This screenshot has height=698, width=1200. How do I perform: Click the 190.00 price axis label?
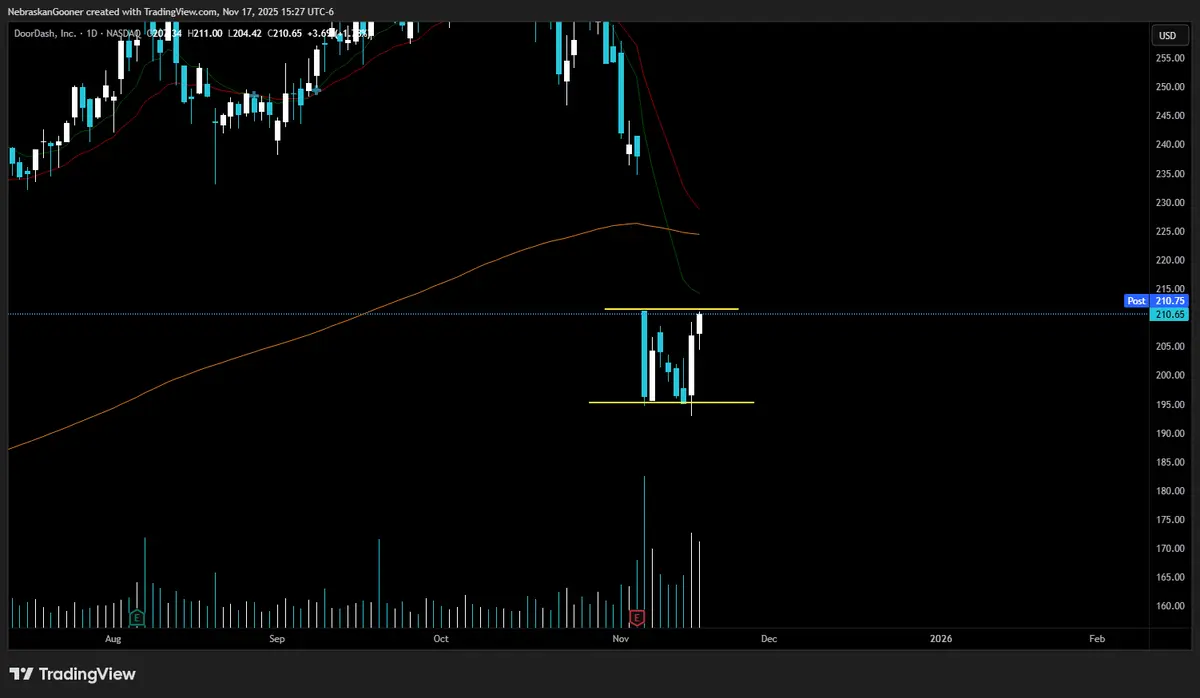click(1170, 434)
